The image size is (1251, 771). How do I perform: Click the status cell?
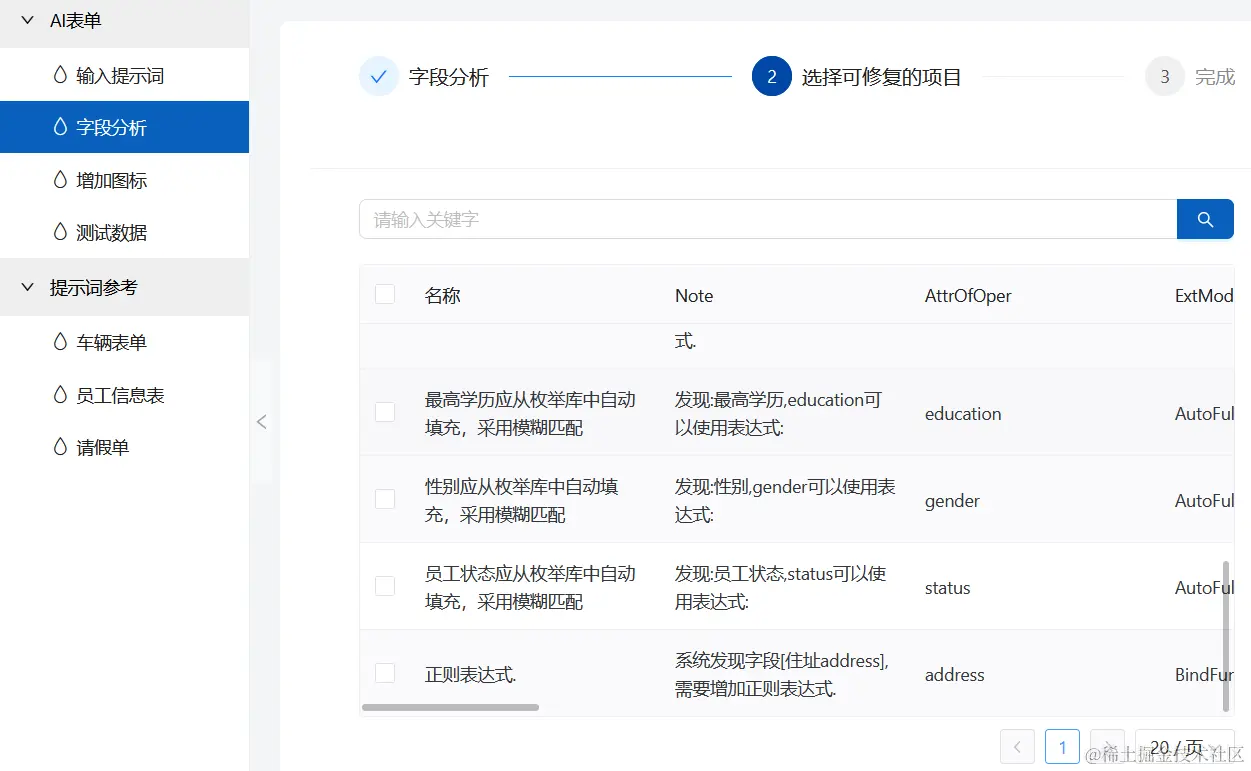point(947,587)
